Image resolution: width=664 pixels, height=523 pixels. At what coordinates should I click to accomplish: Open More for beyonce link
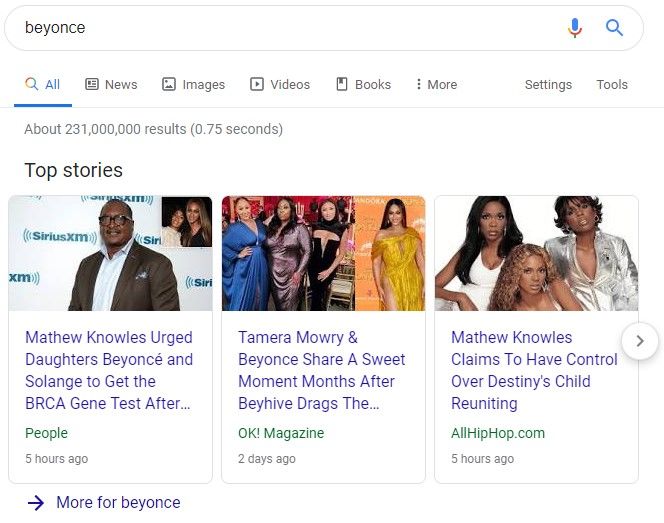pyautogui.click(x=118, y=503)
